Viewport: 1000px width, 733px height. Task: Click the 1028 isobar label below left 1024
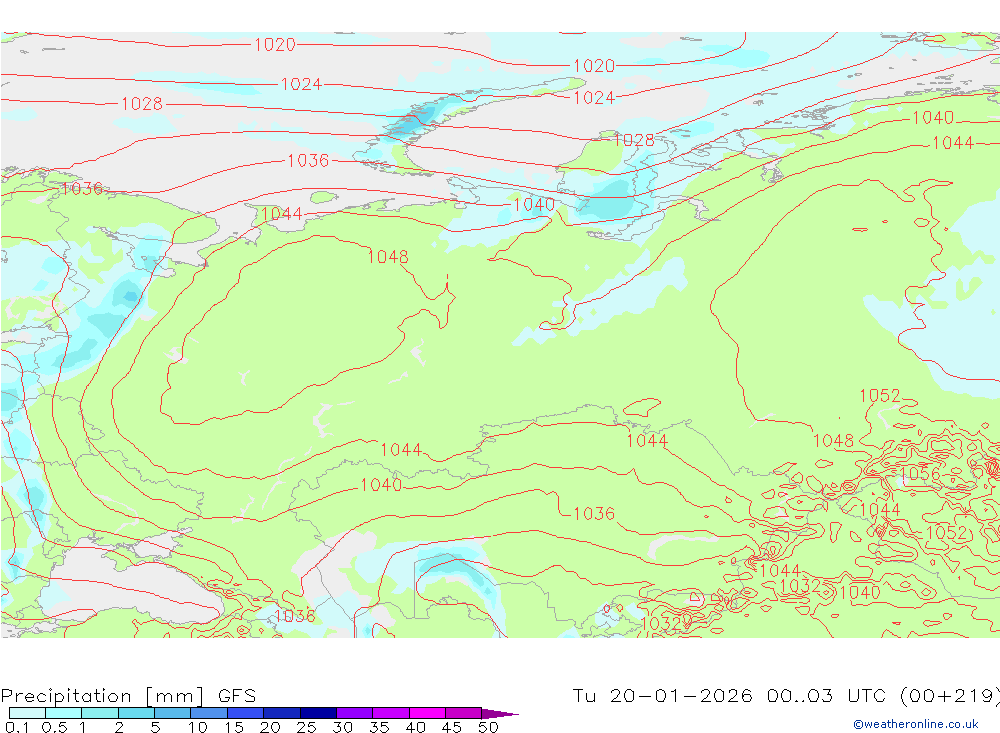click(x=142, y=103)
